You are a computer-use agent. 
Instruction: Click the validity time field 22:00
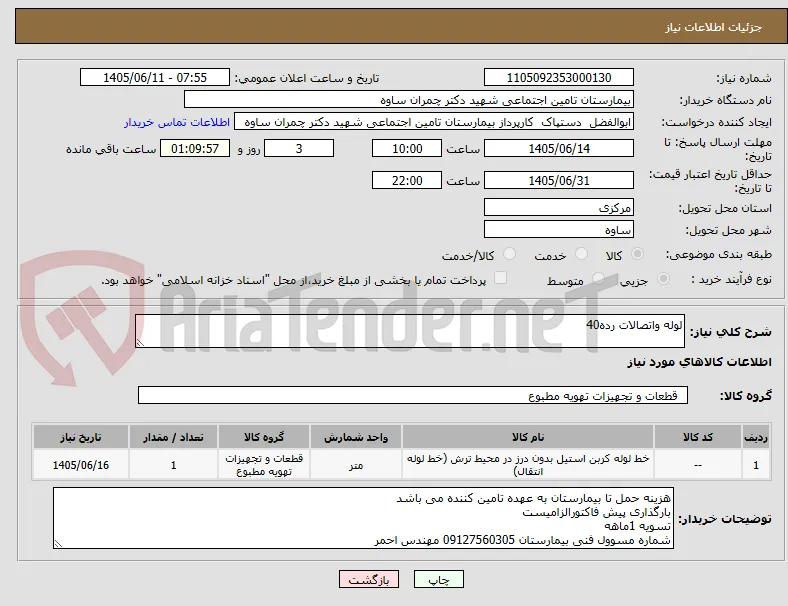[407, 180]
